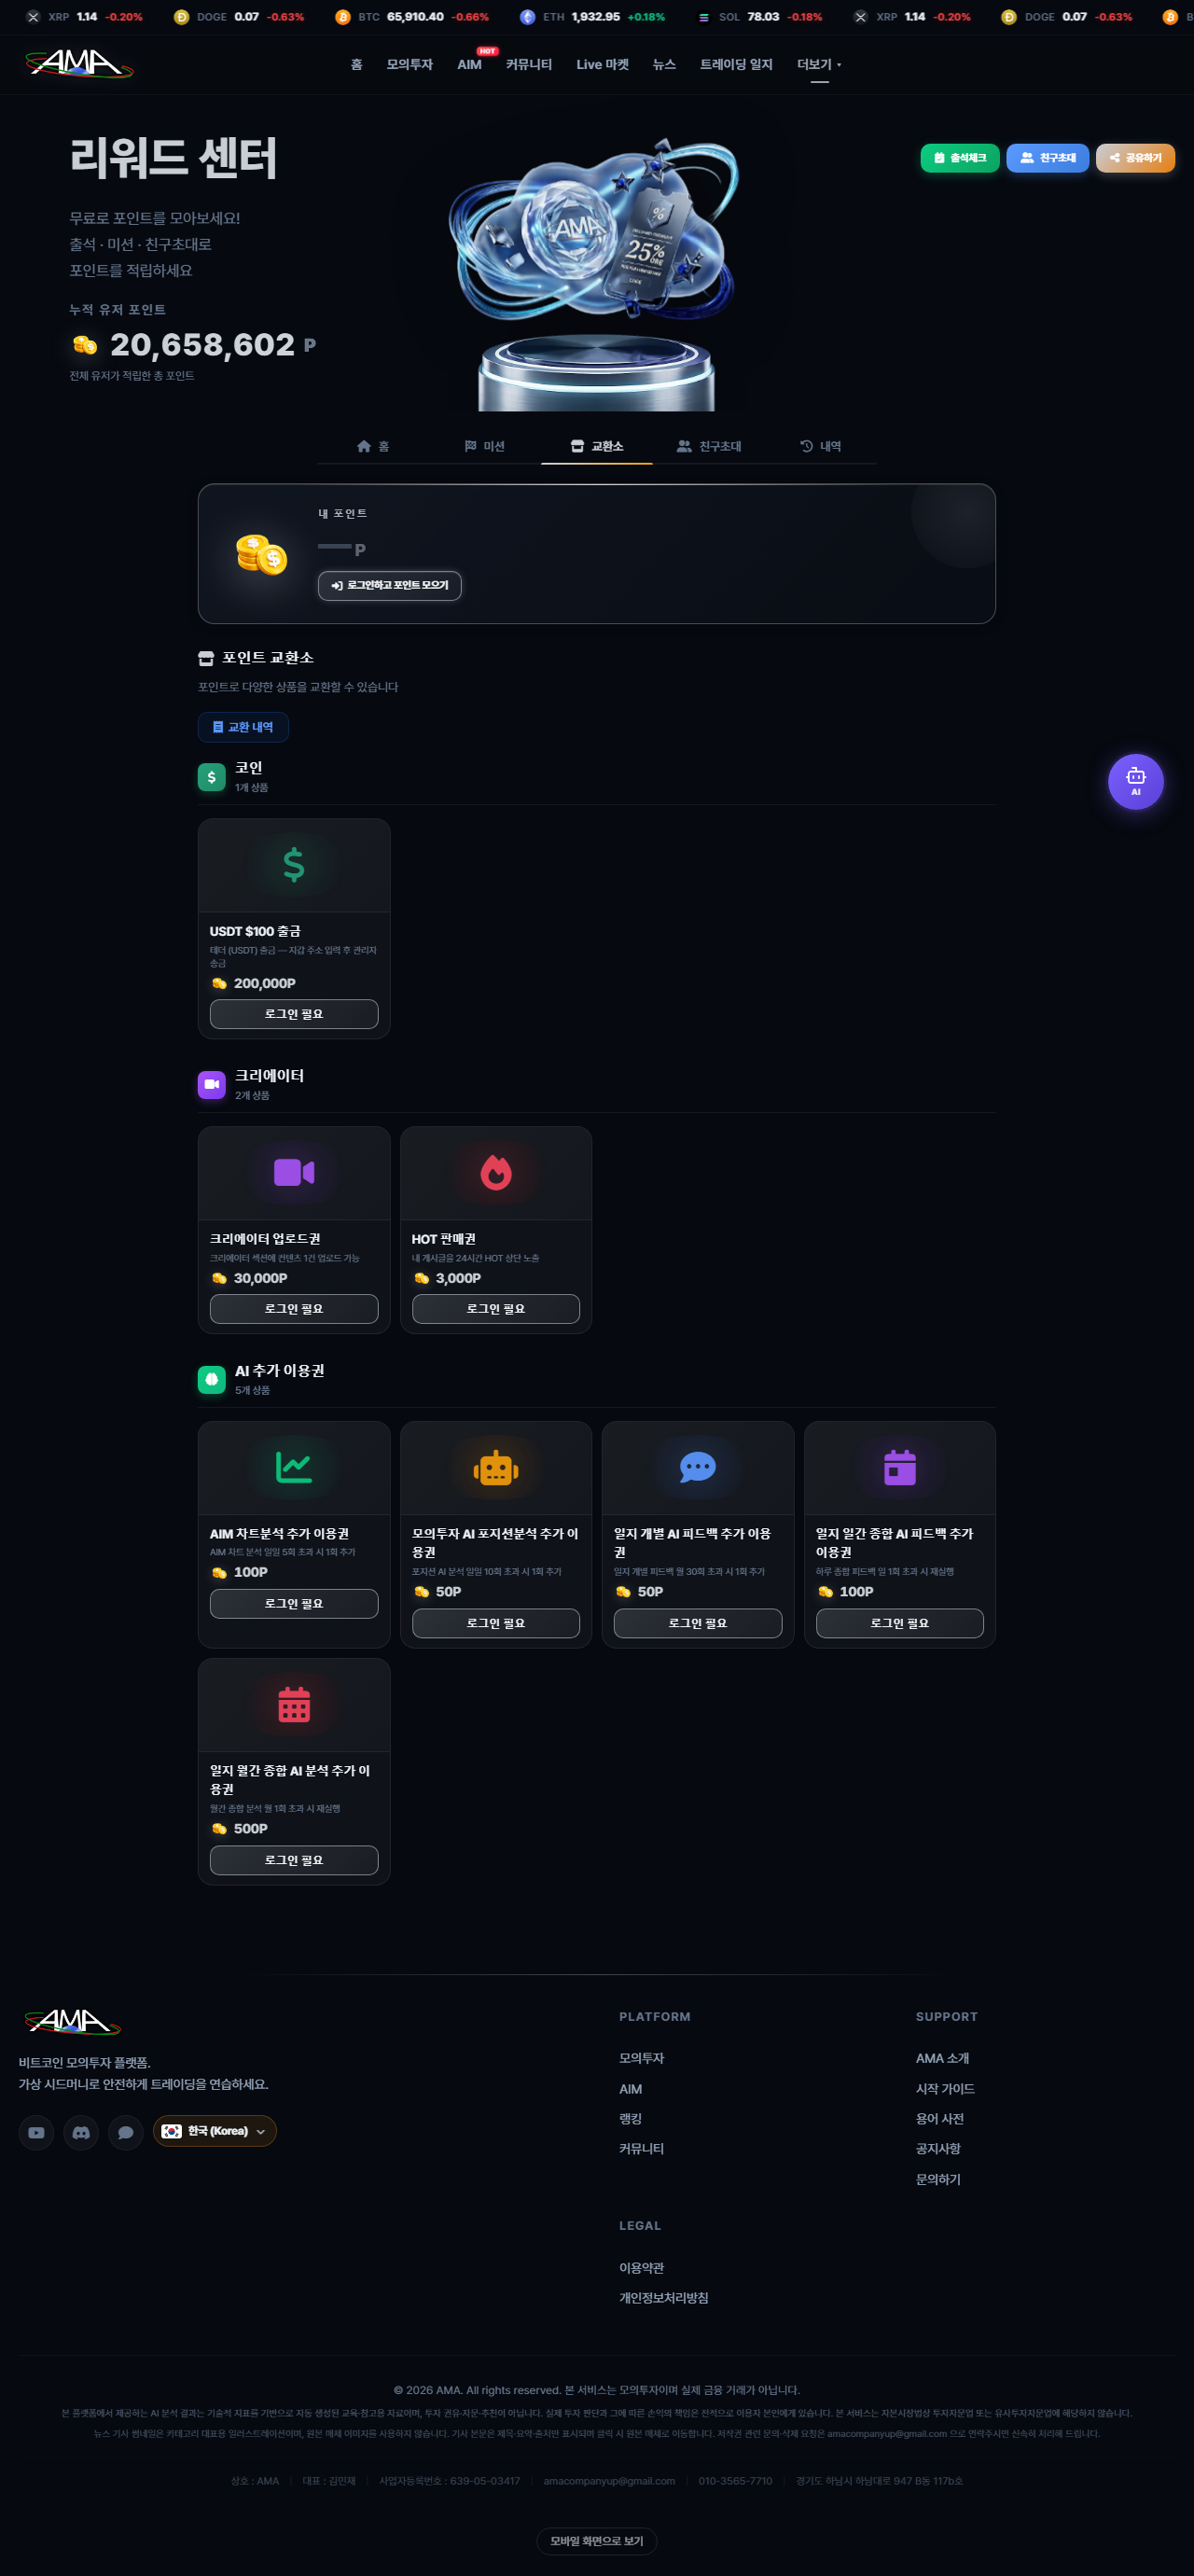Click the footer AMA logo
This screenshot has height=2576, width=1194.
pos(73,2020)
